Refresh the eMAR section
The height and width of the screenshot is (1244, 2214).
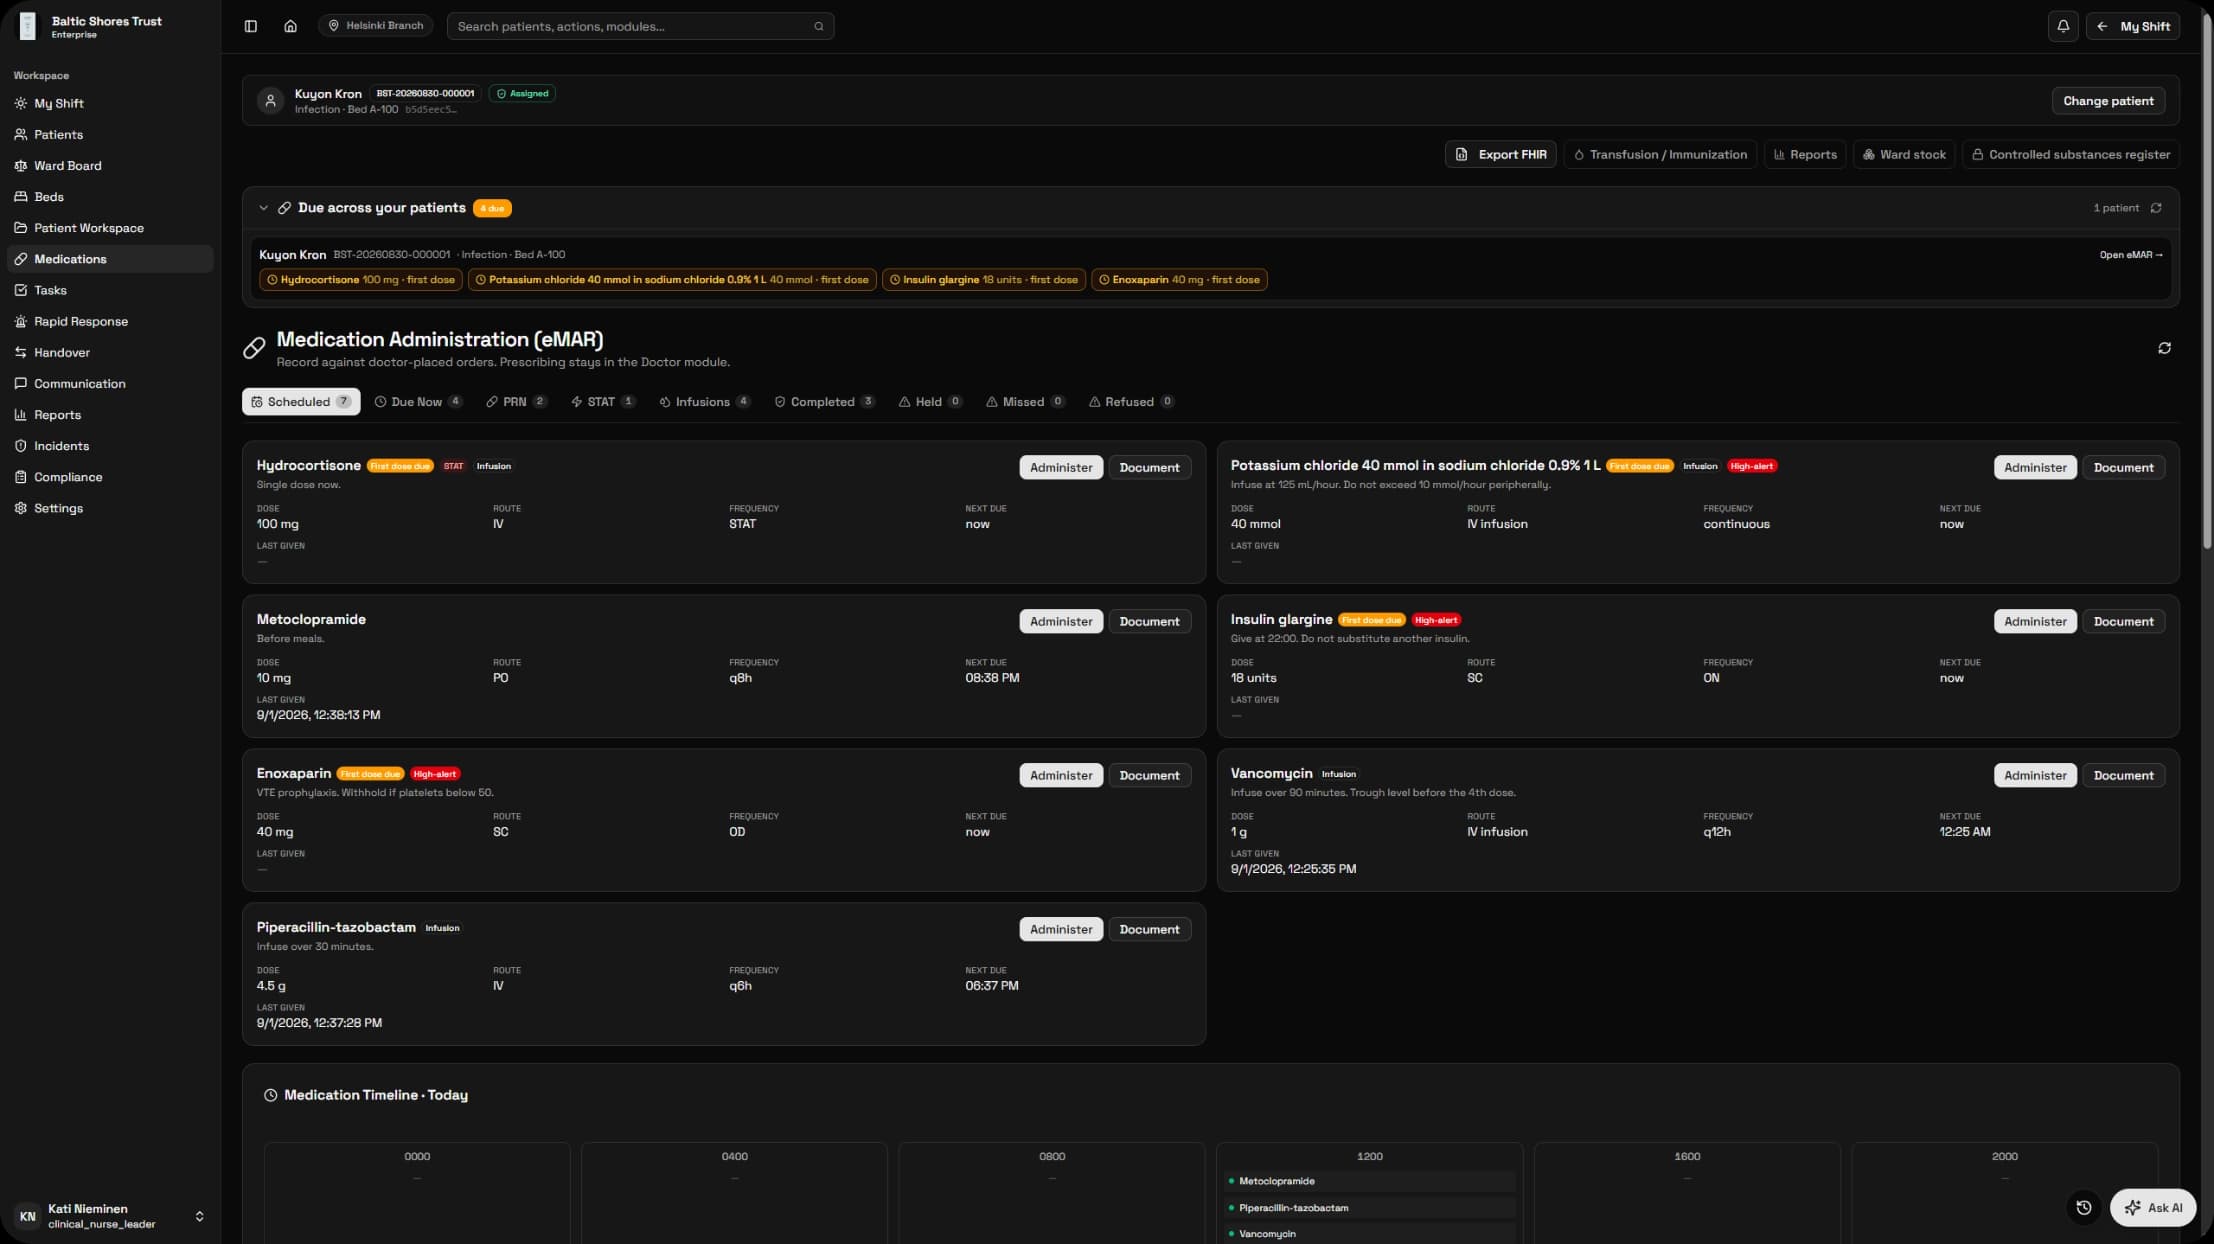pyautogui.click(x=2164, y=348)
